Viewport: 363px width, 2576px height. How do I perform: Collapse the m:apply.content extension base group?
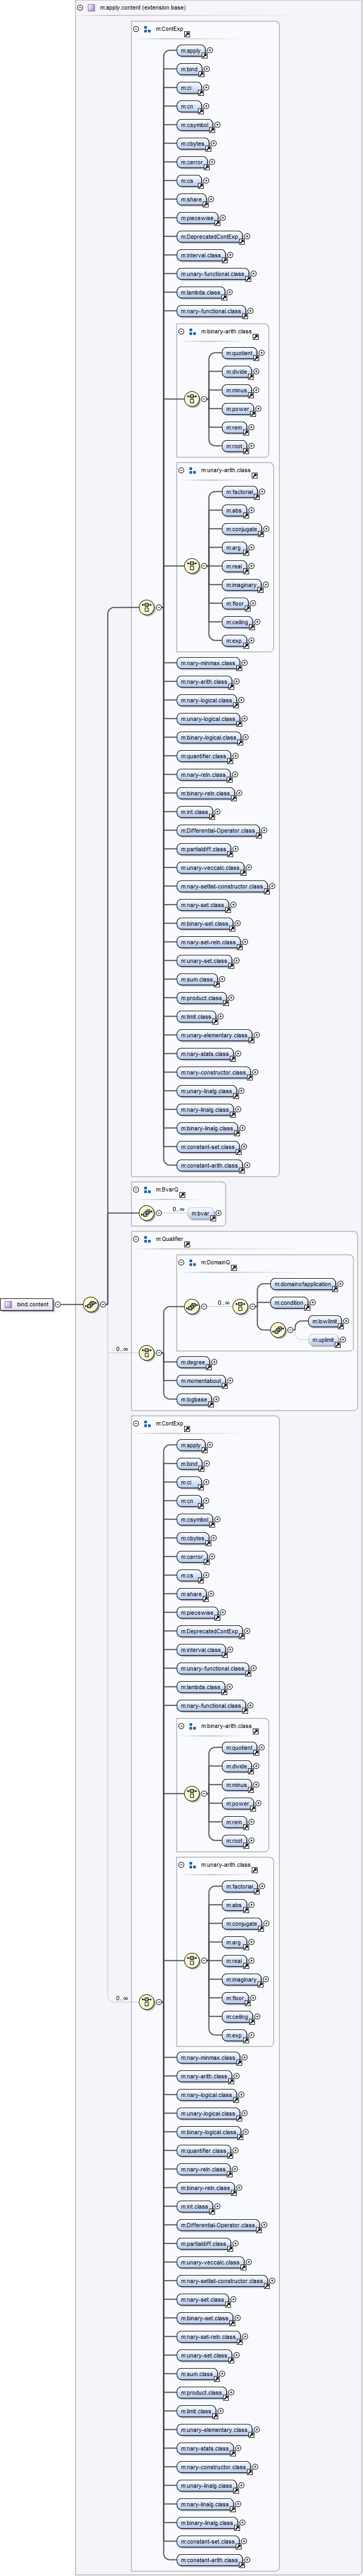80,7
